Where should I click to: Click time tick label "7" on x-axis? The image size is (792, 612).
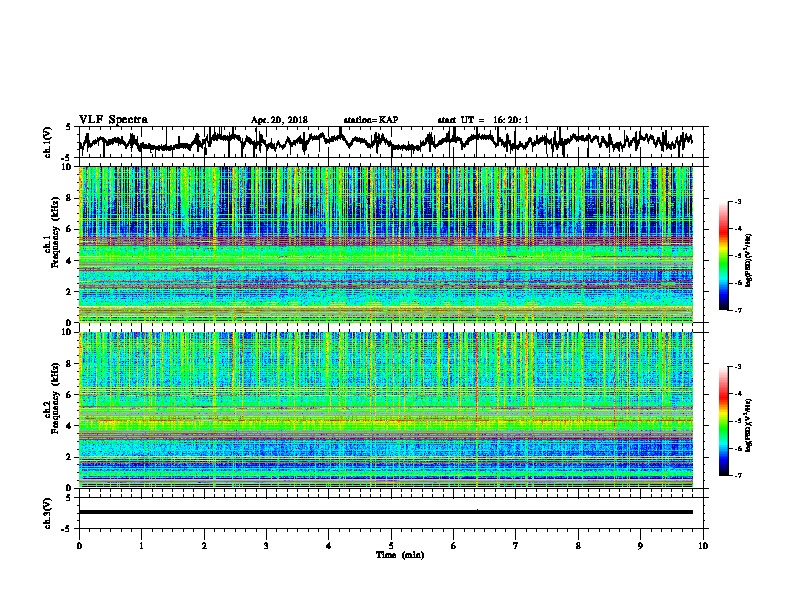coord(516,546)
